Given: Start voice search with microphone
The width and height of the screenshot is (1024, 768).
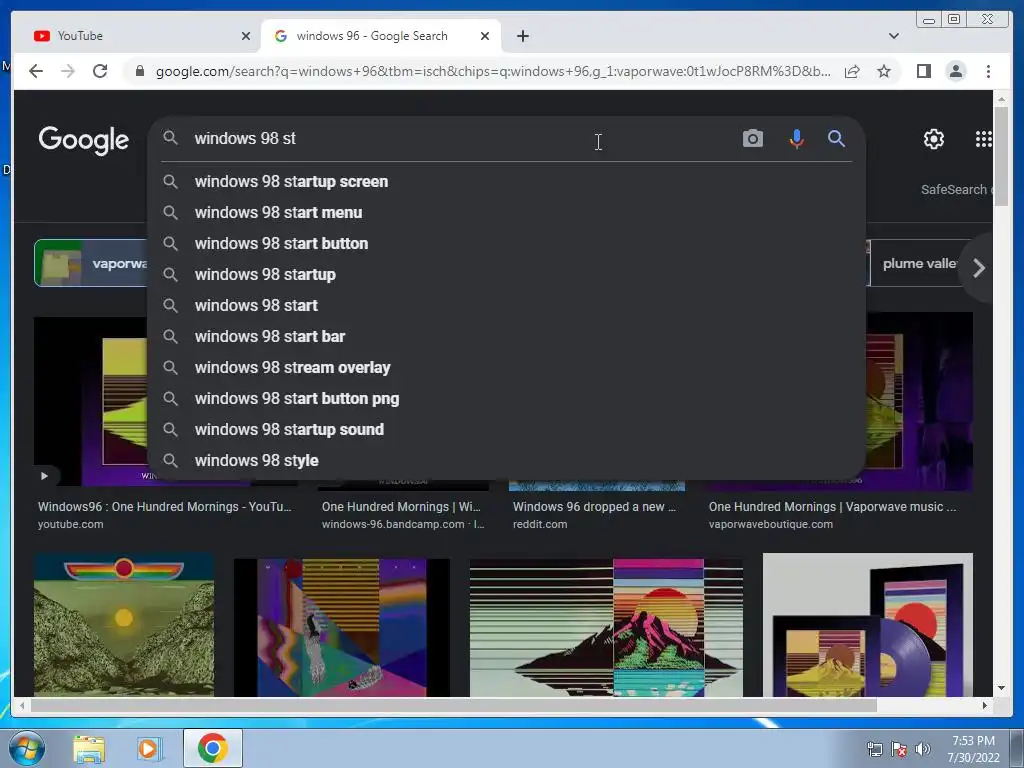Looking at the screenshot, I should (796, 138).
